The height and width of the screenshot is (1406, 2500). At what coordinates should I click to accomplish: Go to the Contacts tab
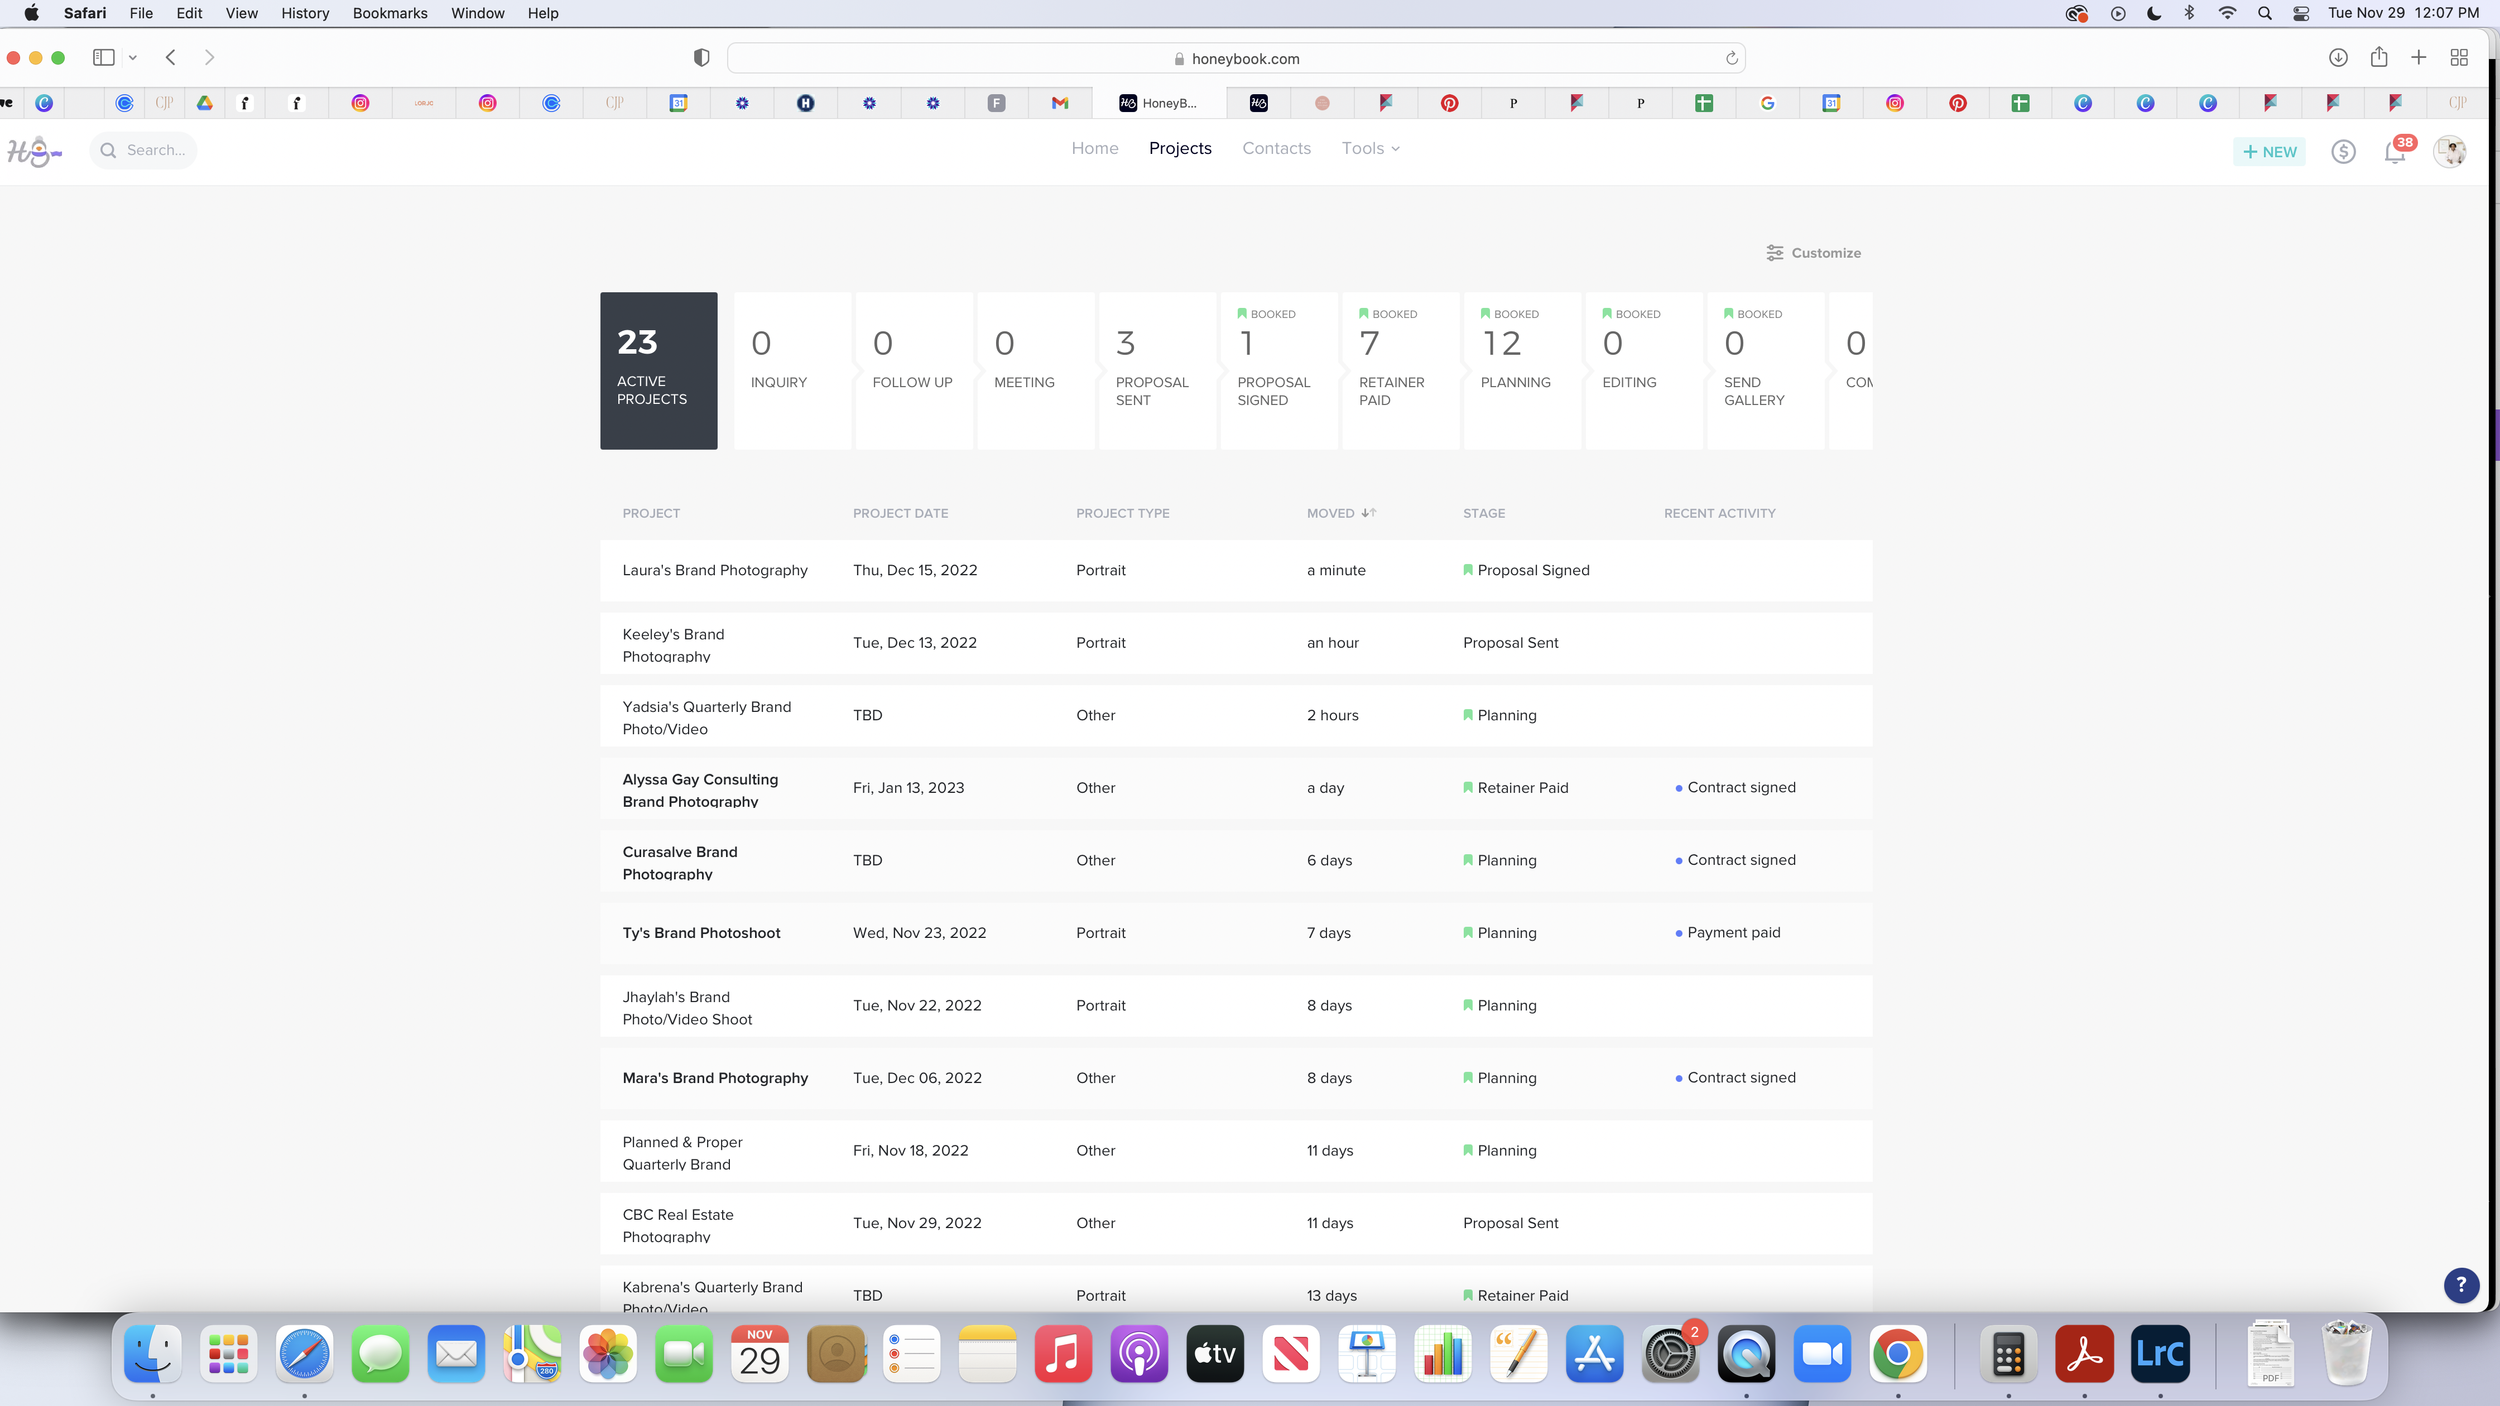click(1276, 148)
